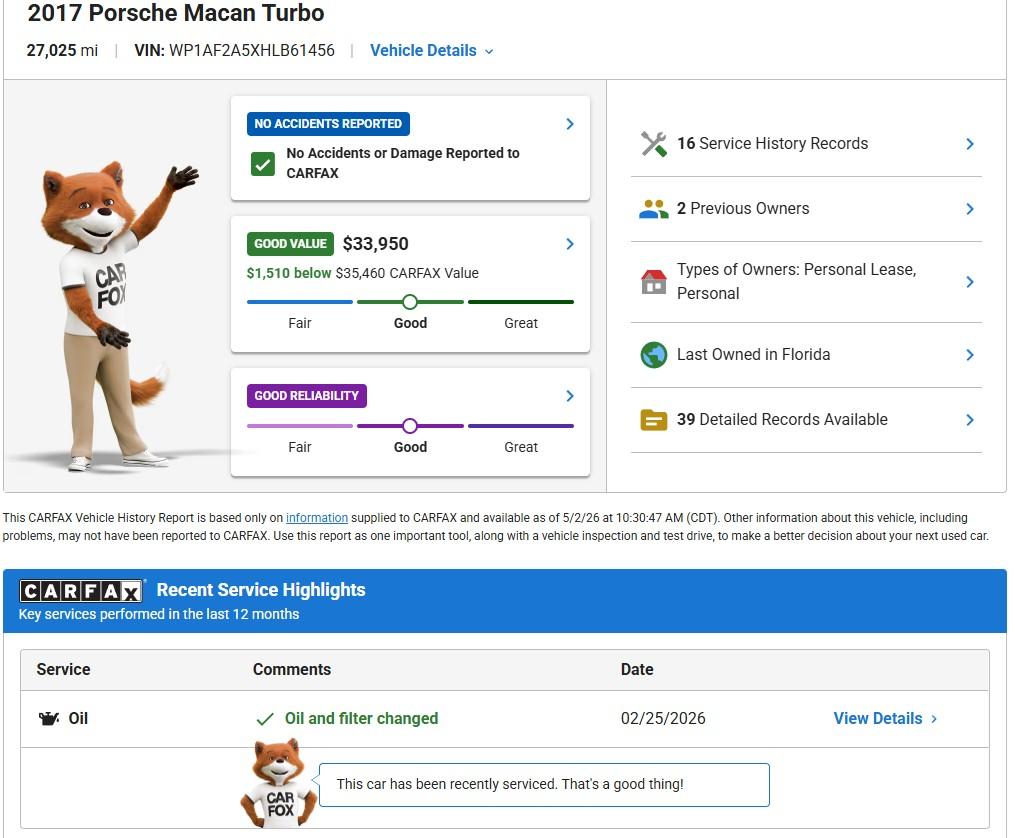
Task: Click the 02/25/2026 date cell
Action: (x=663, y=718)
